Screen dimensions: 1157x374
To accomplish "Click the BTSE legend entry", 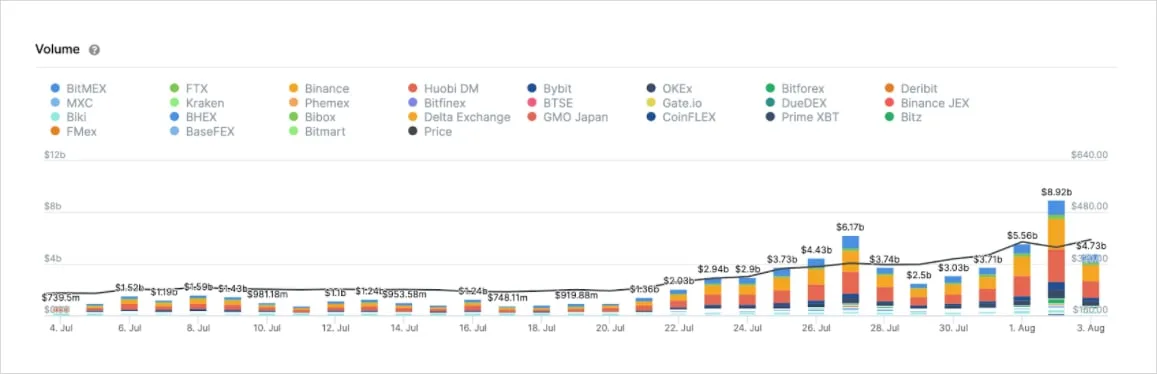I will coord(550,103).
